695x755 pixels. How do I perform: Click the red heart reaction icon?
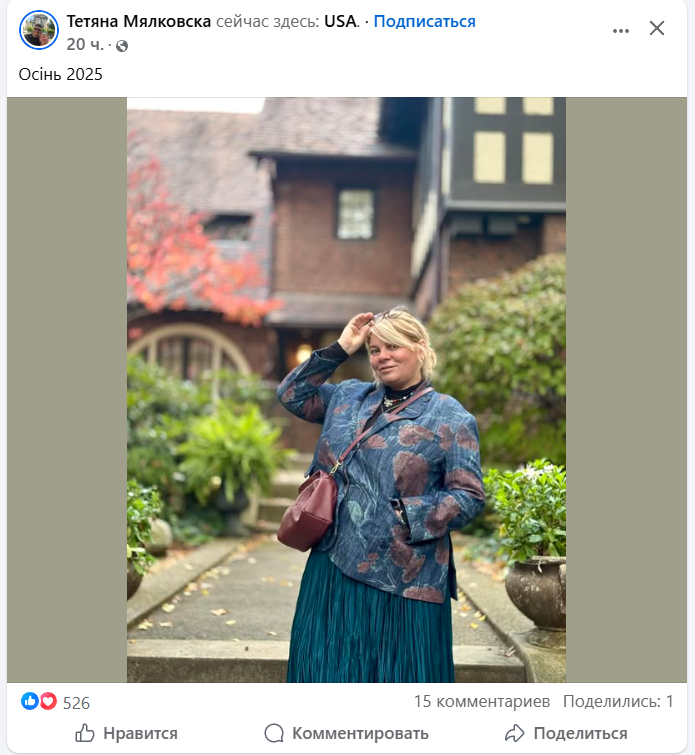point(48,701)
